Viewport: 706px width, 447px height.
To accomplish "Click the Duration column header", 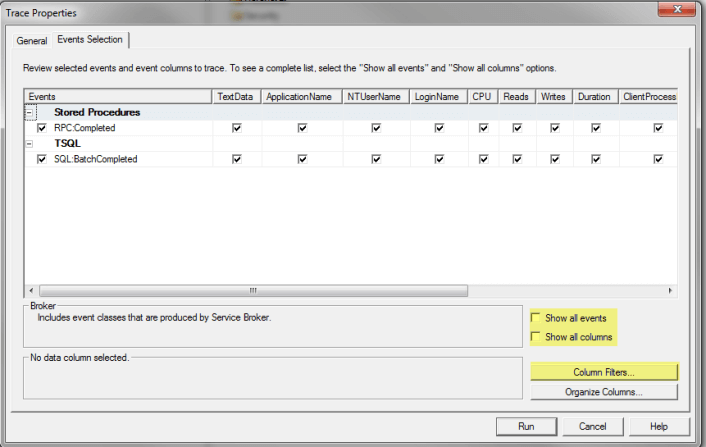I will 596,97.
